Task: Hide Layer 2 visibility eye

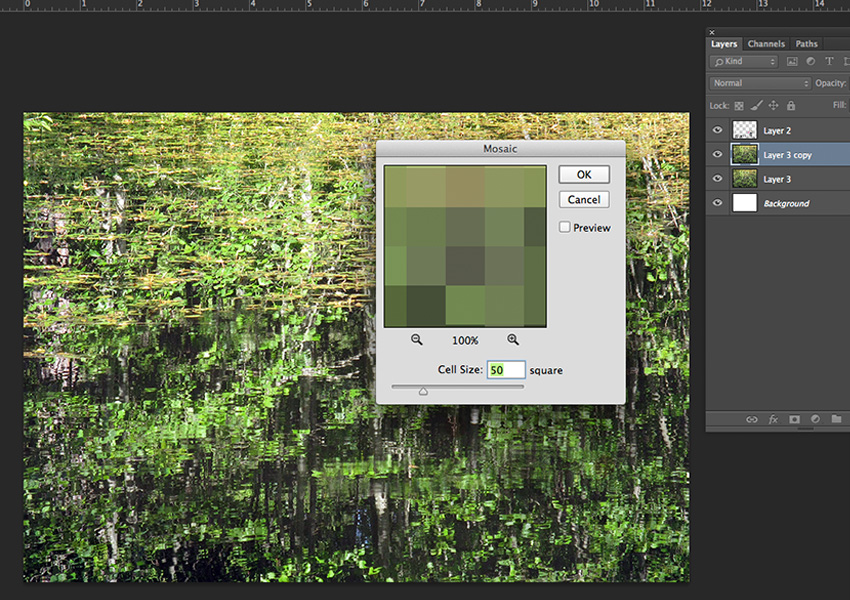Action: 717,130
